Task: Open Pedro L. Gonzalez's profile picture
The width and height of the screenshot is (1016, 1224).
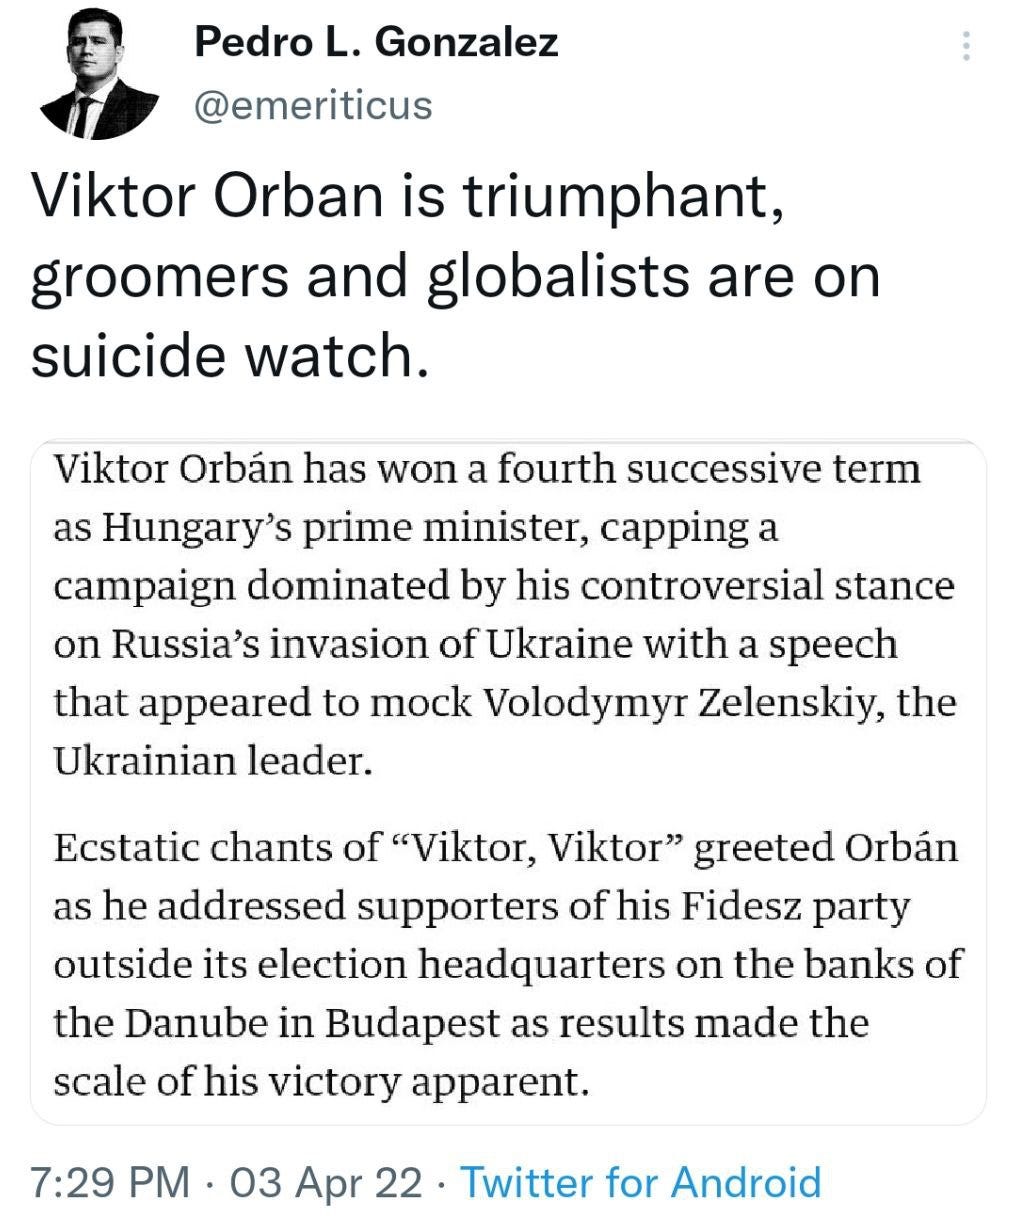Action: [x=99, y=76]
